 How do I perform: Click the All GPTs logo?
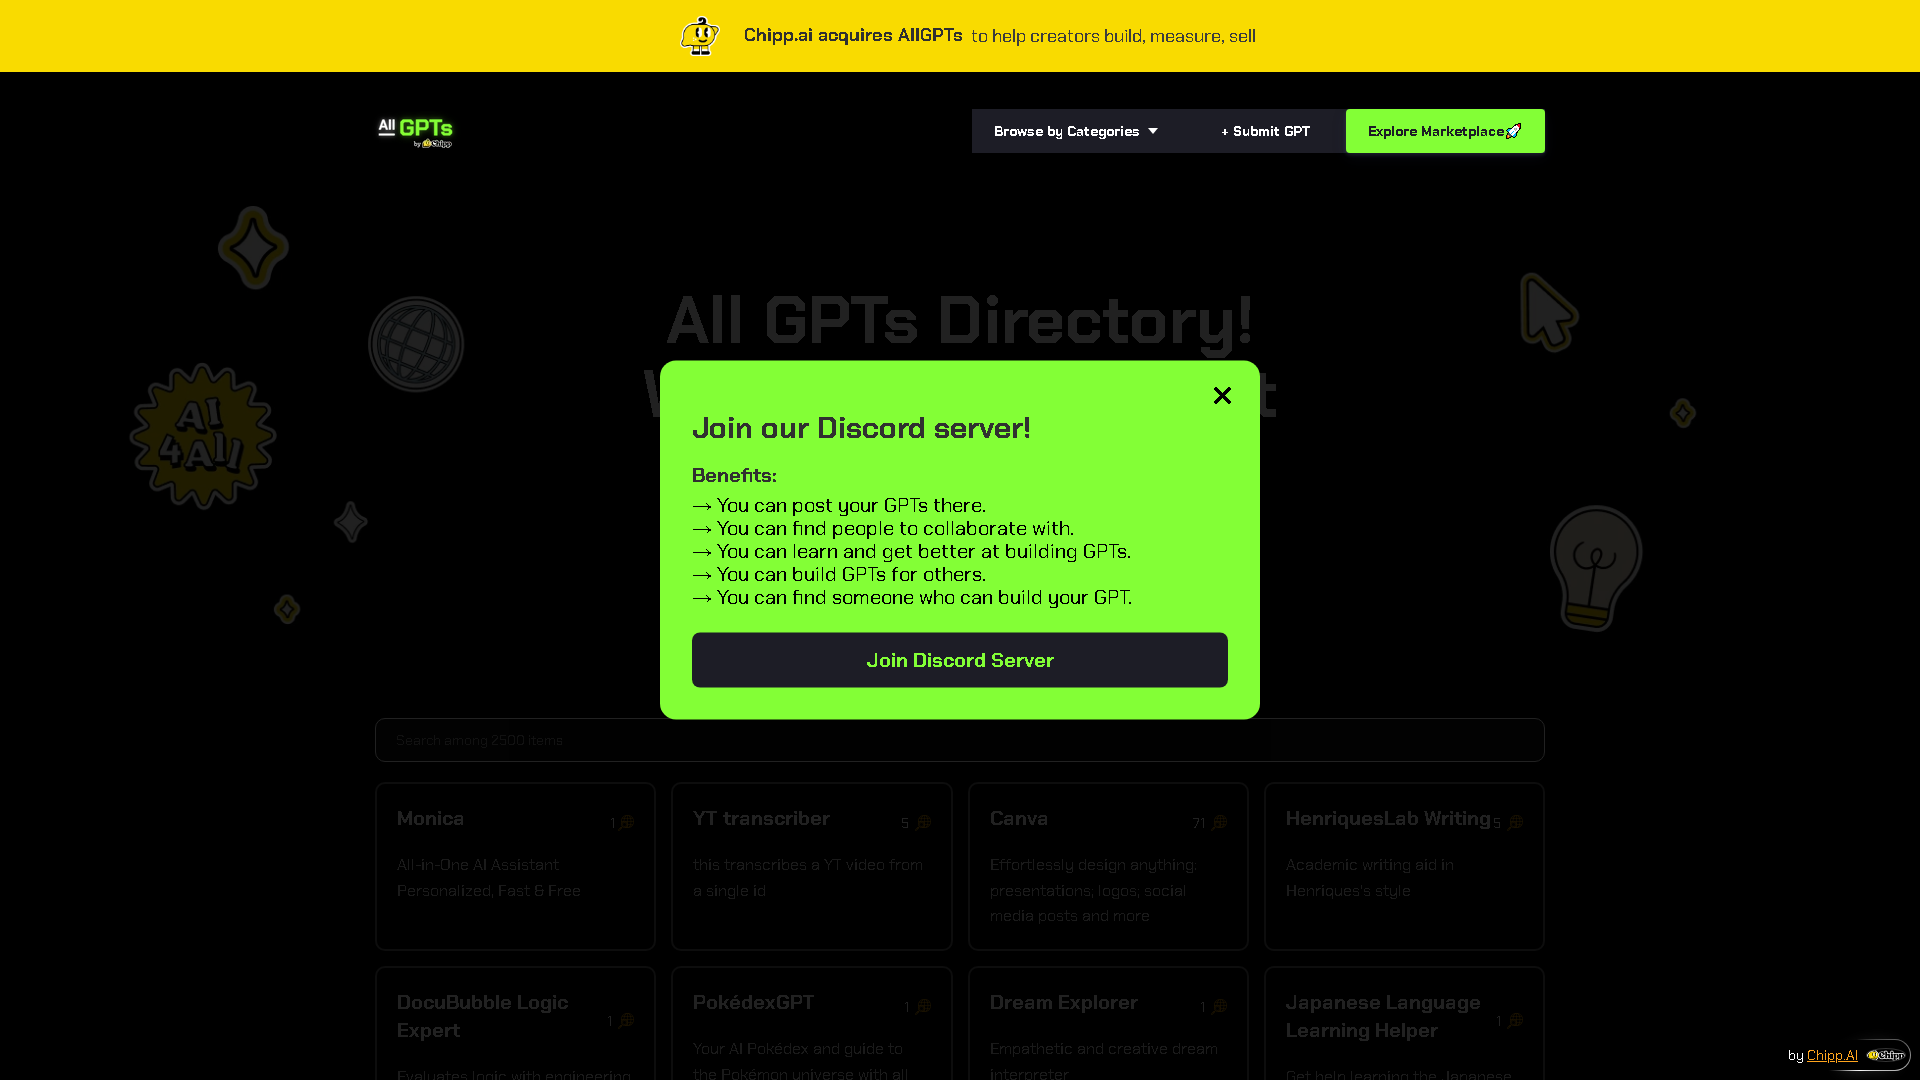tap(415, 132)
